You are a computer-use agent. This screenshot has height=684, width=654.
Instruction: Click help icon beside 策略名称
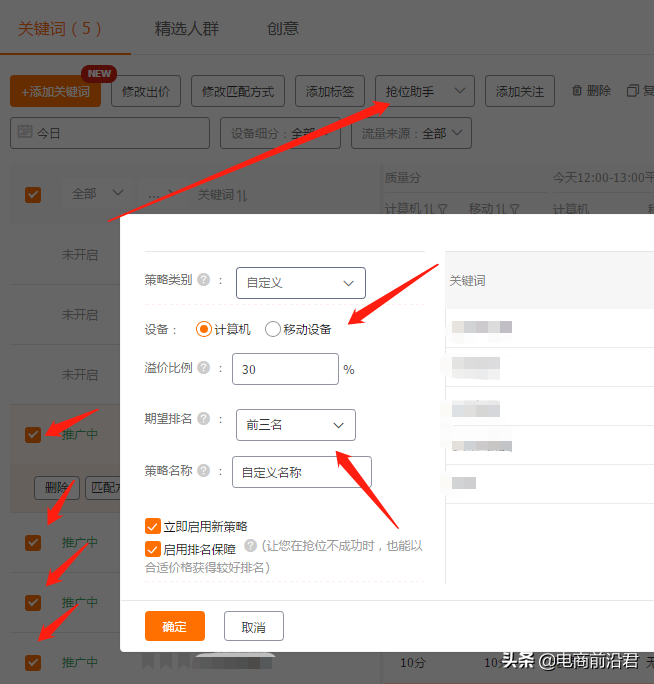pos(203,471)
